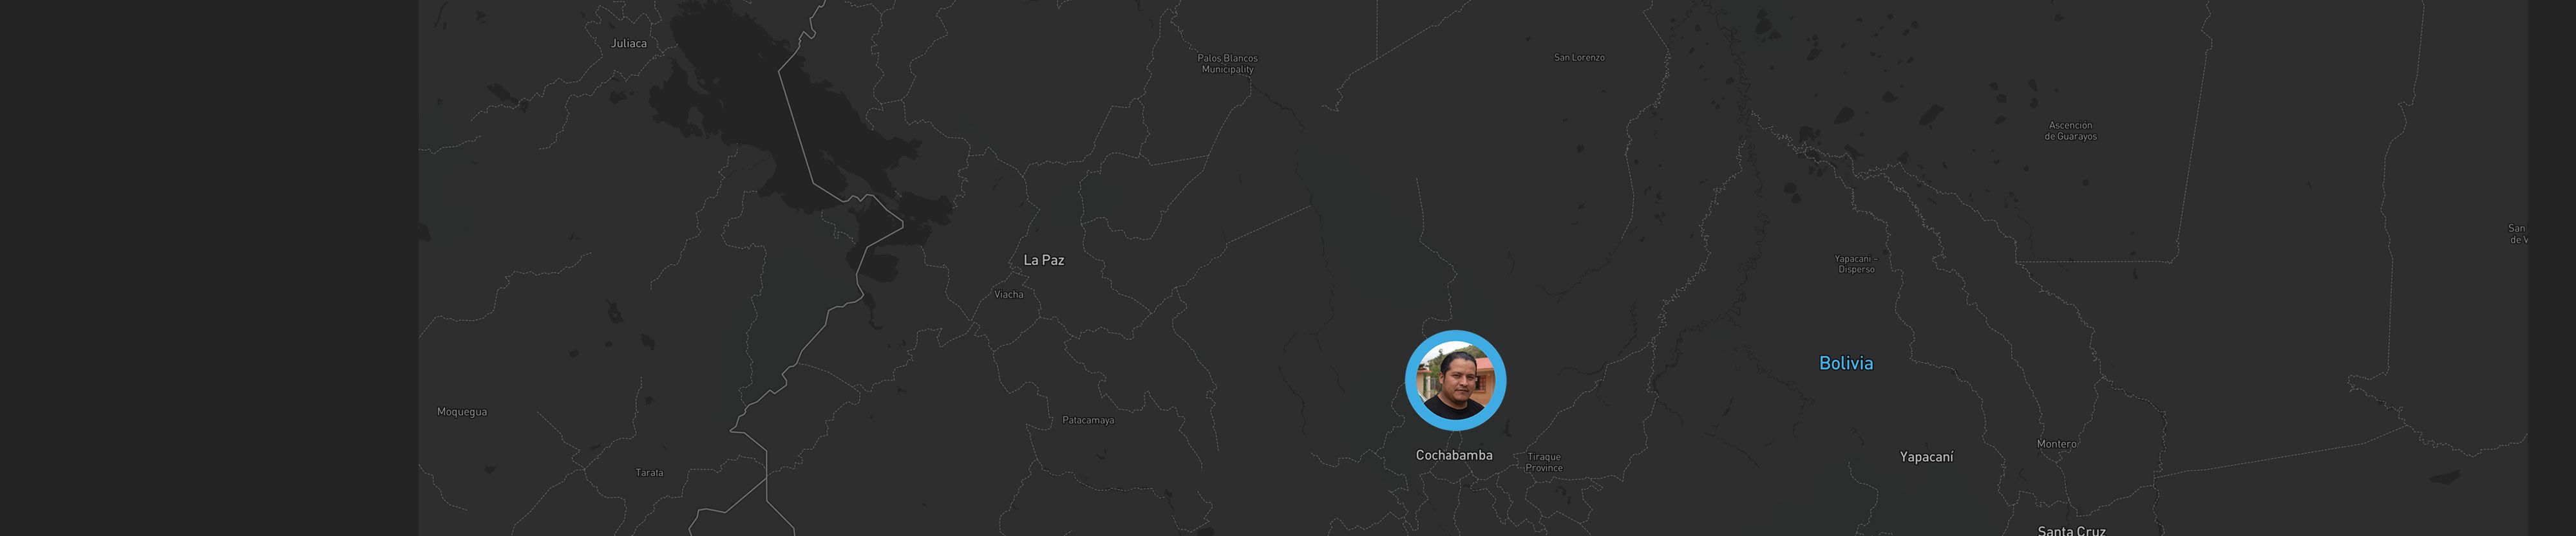Select the San Lorenzo map label
Image resolution: width=2576 pixels, height=536 pixels.
1579,58
